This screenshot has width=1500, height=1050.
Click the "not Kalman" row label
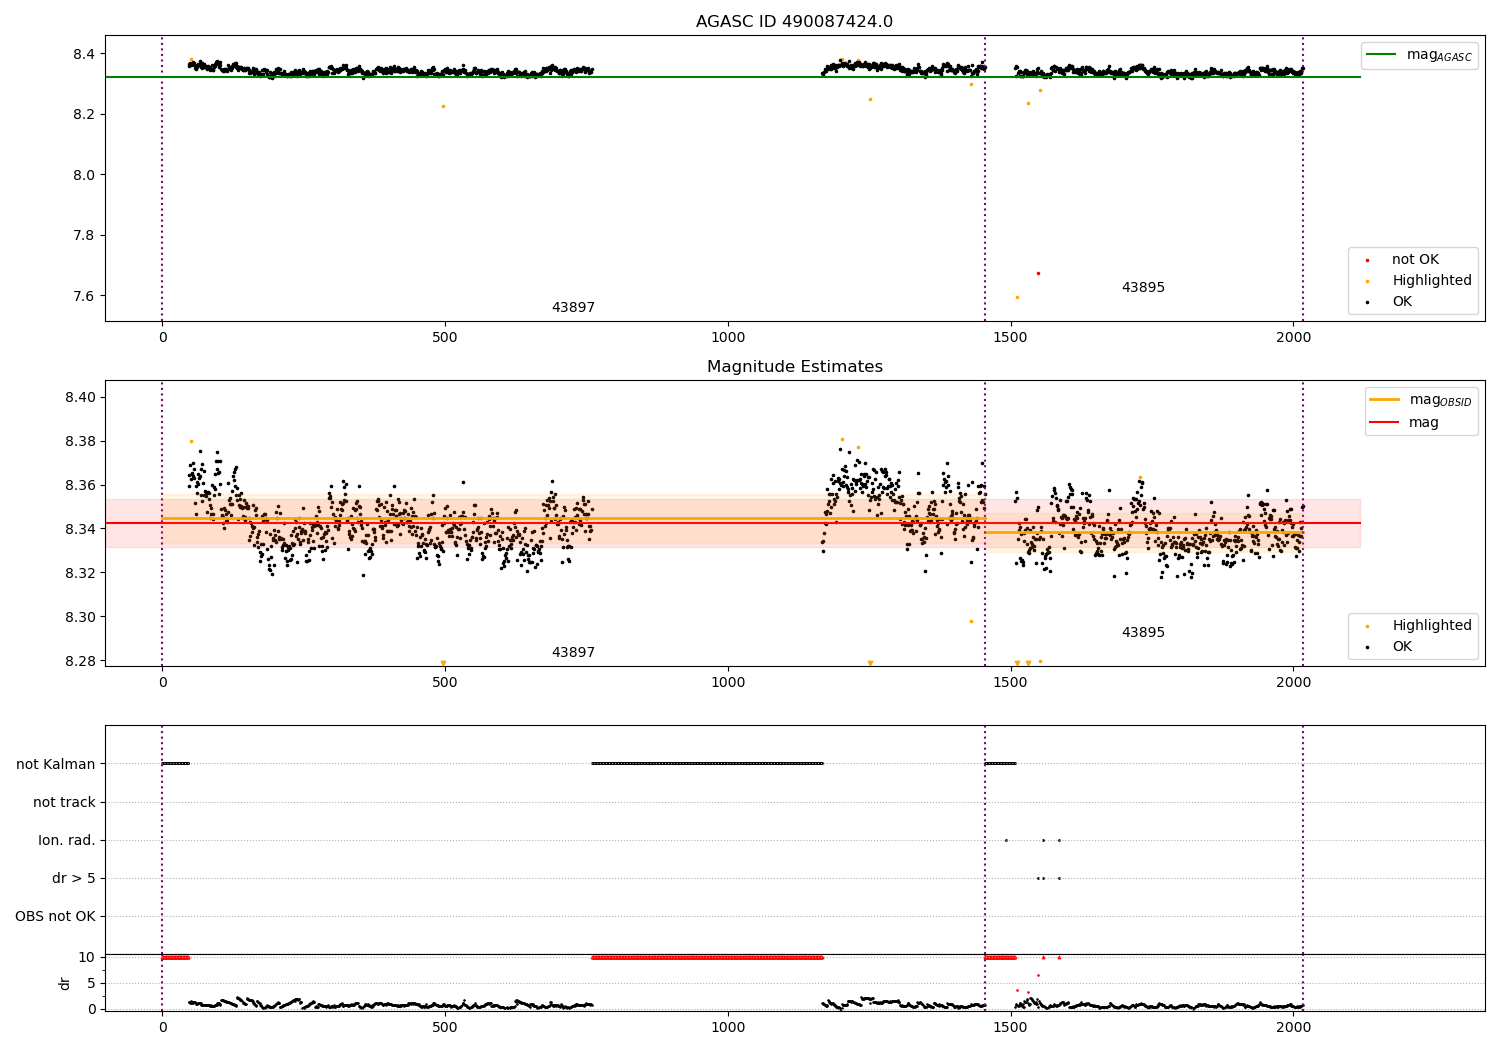(x=56, y=764)
